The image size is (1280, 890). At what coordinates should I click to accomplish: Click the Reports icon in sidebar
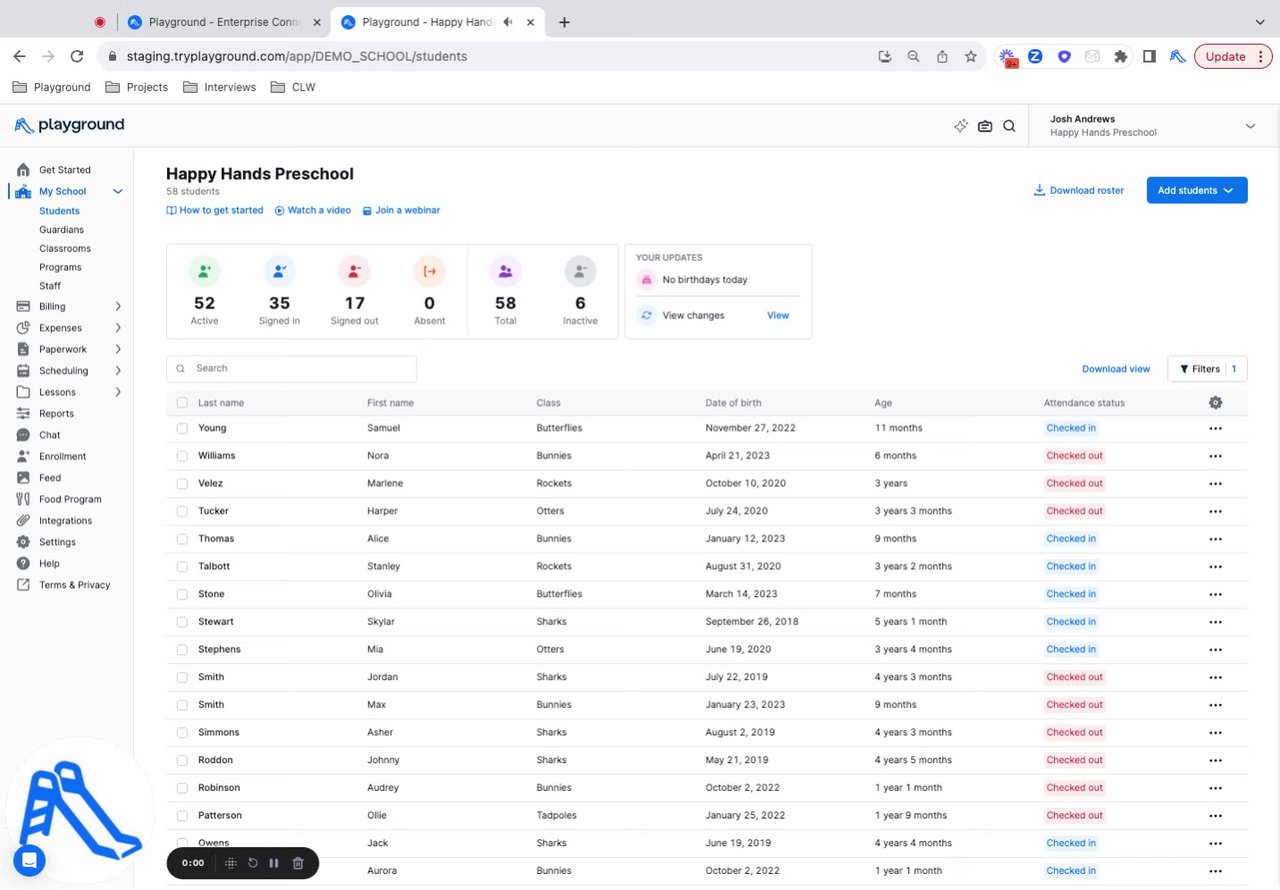23,414
